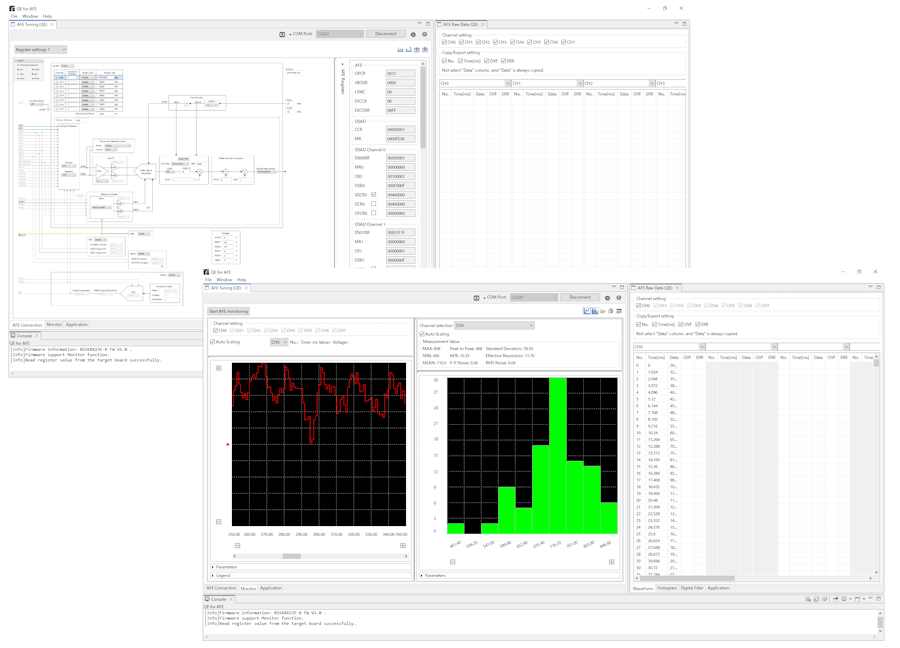Open the Register settings 1 dropdown

click(40, 49)
